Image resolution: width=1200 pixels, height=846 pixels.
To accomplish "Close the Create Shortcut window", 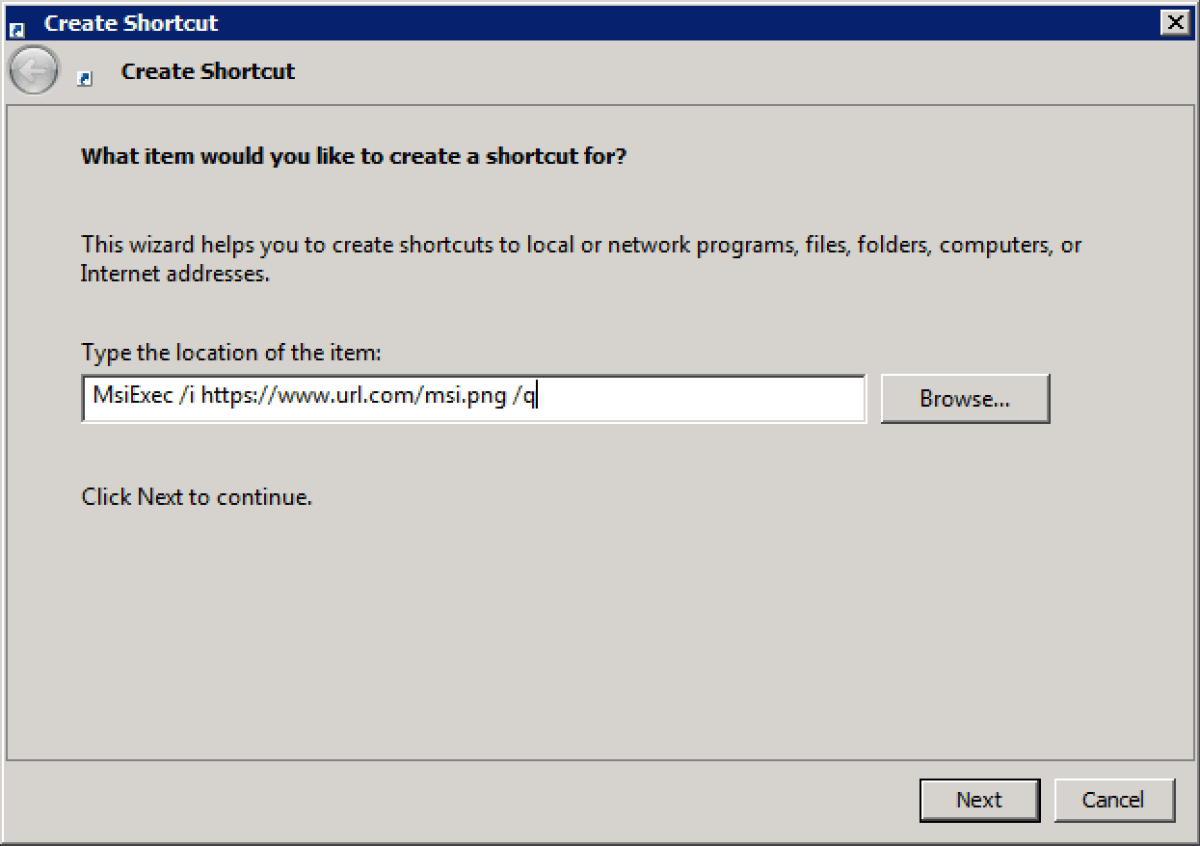I will (x=1176, y=22).
